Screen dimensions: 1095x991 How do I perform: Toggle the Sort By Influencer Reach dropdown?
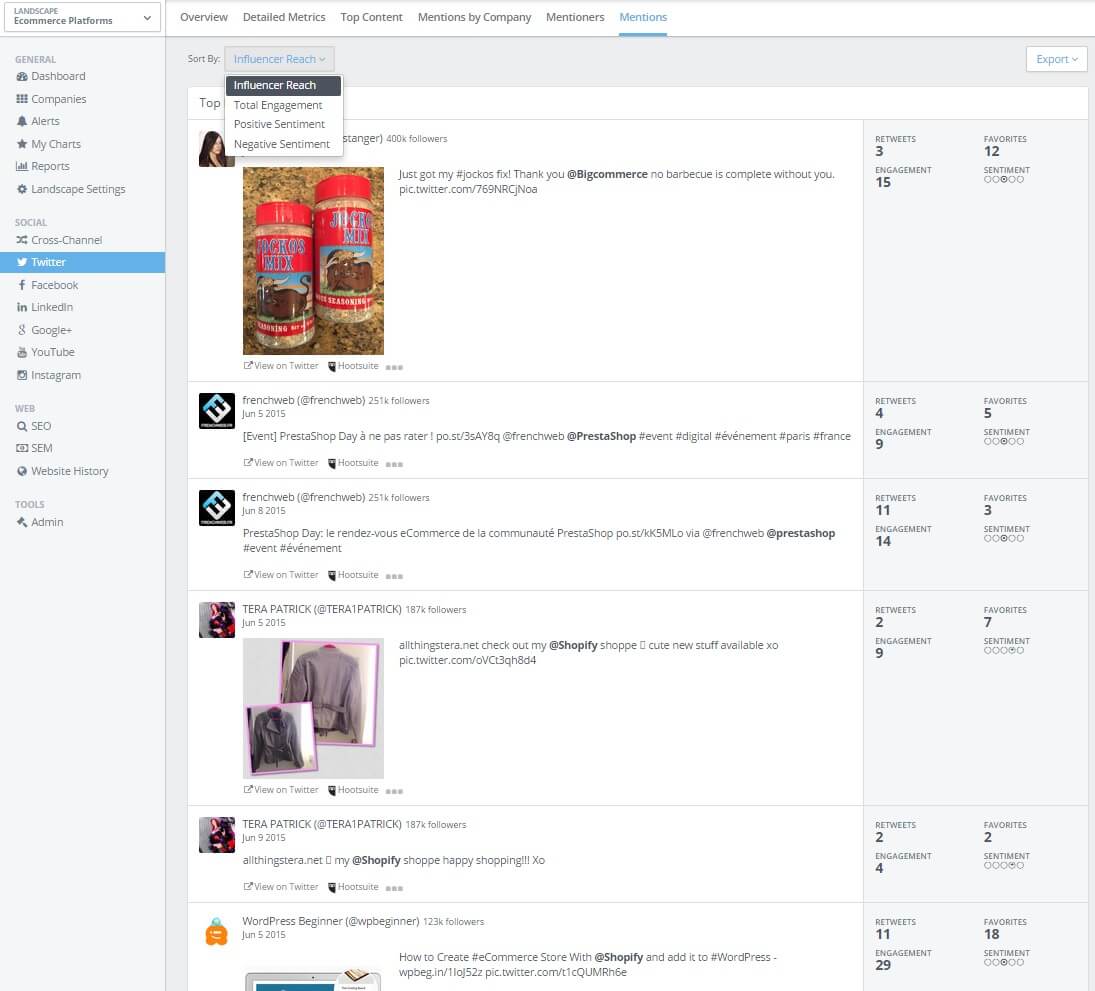click(279, 59)
